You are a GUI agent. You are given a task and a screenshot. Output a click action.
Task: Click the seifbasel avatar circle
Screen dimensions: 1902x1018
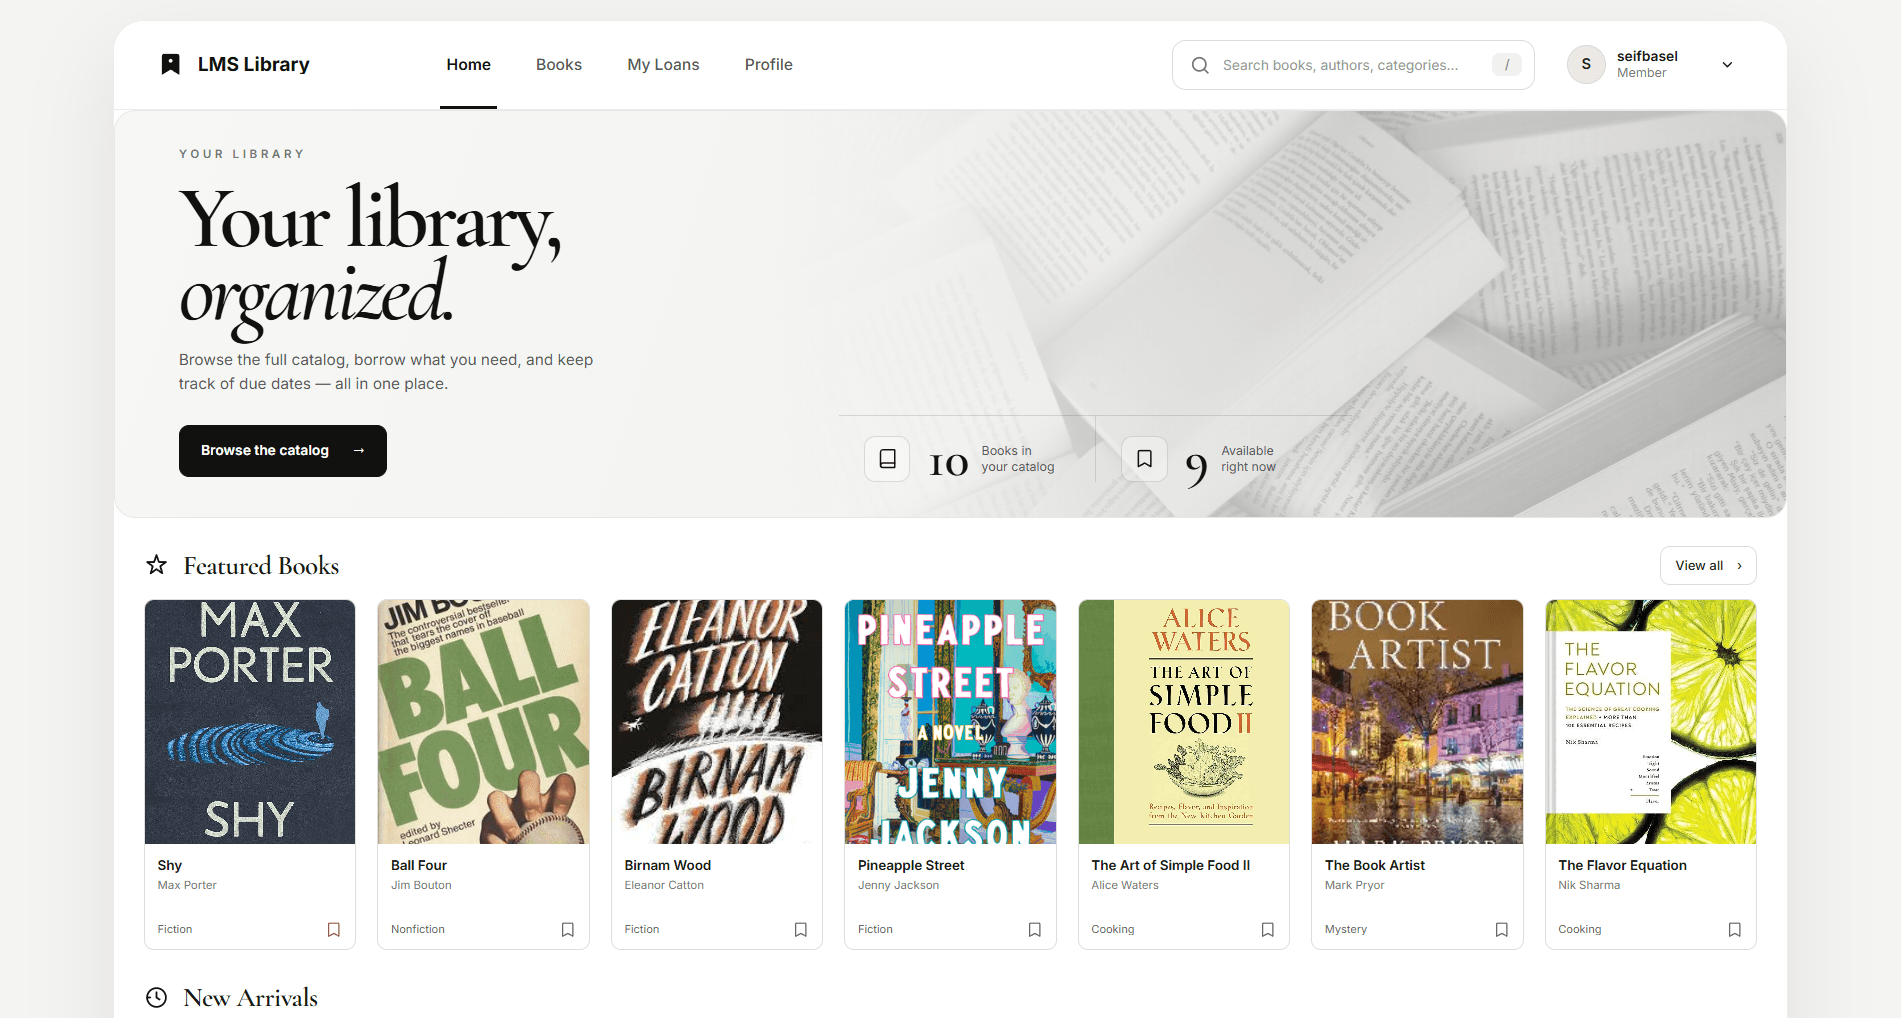(1586, 64)
